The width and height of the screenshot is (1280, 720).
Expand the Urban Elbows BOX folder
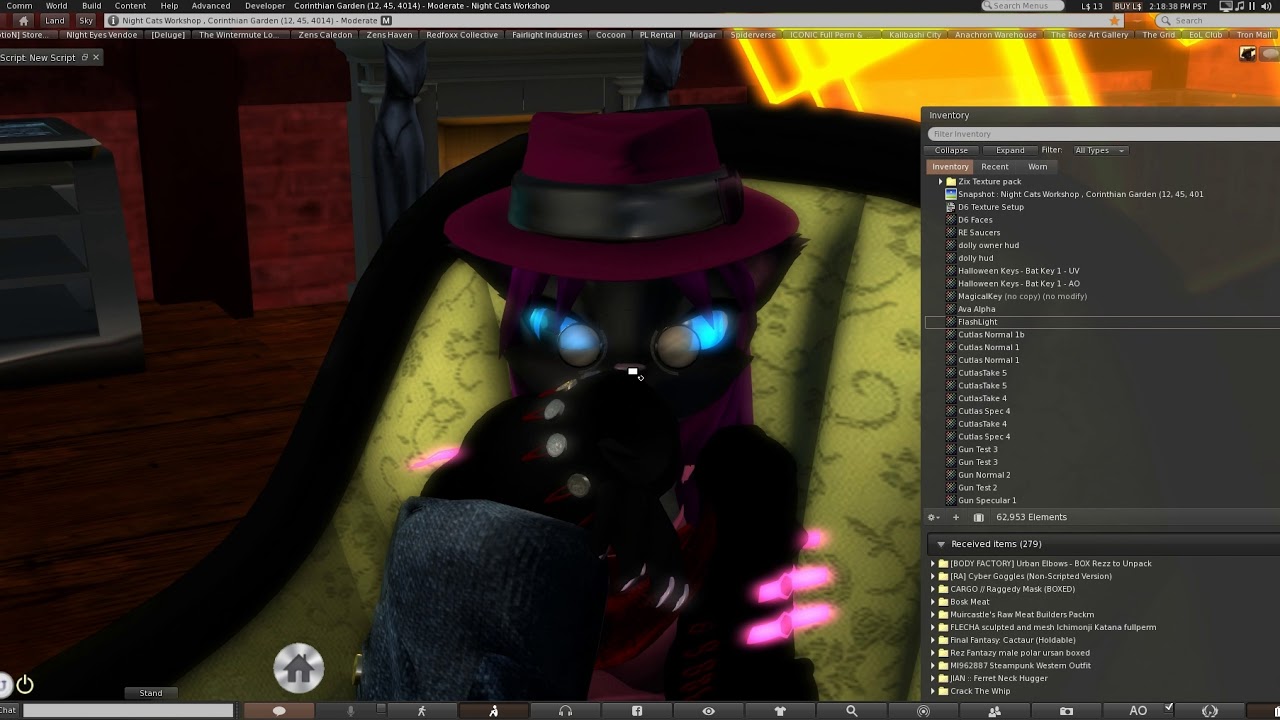pyautogui.click(x=933, y=563)
